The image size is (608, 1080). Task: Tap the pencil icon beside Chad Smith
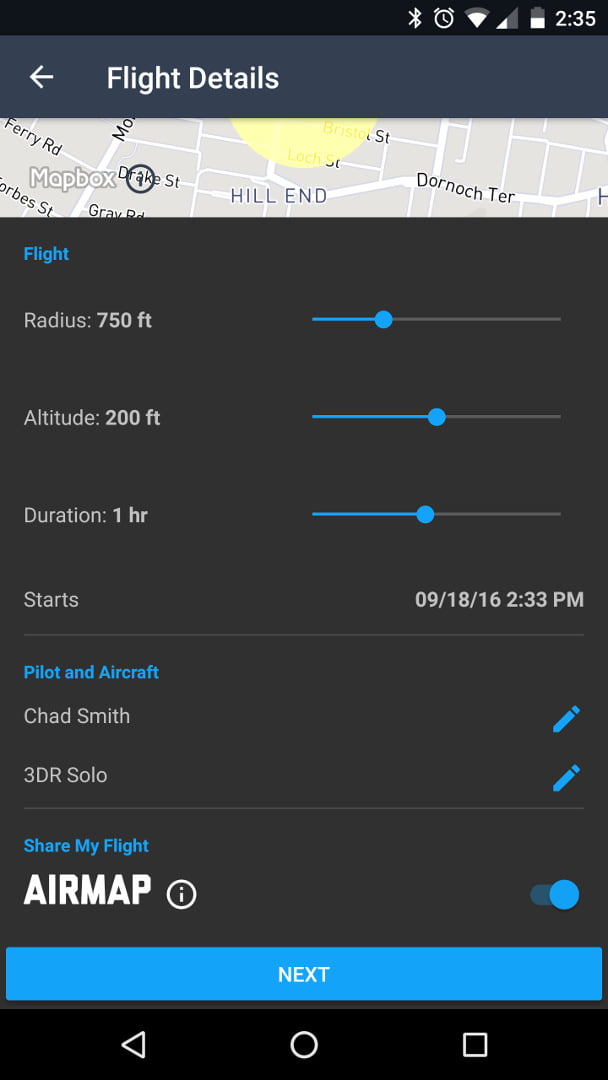pos(567,717)
